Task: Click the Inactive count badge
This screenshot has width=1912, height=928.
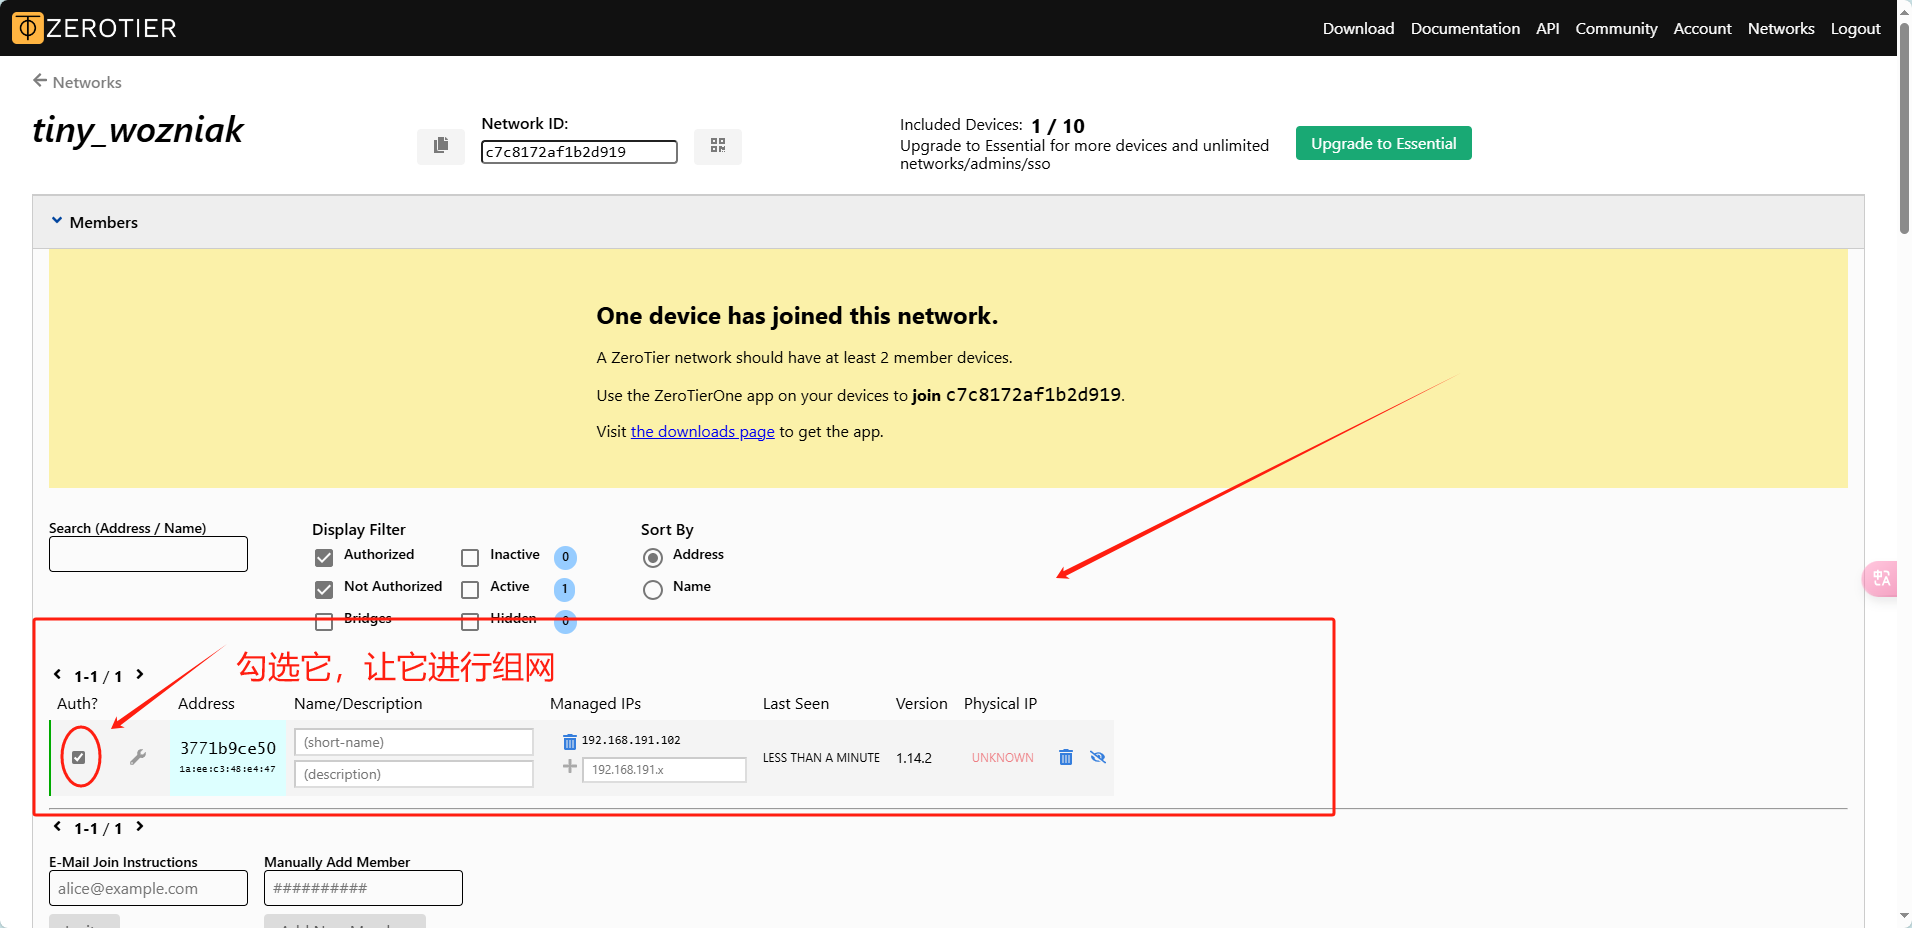Action: (565, 557)
